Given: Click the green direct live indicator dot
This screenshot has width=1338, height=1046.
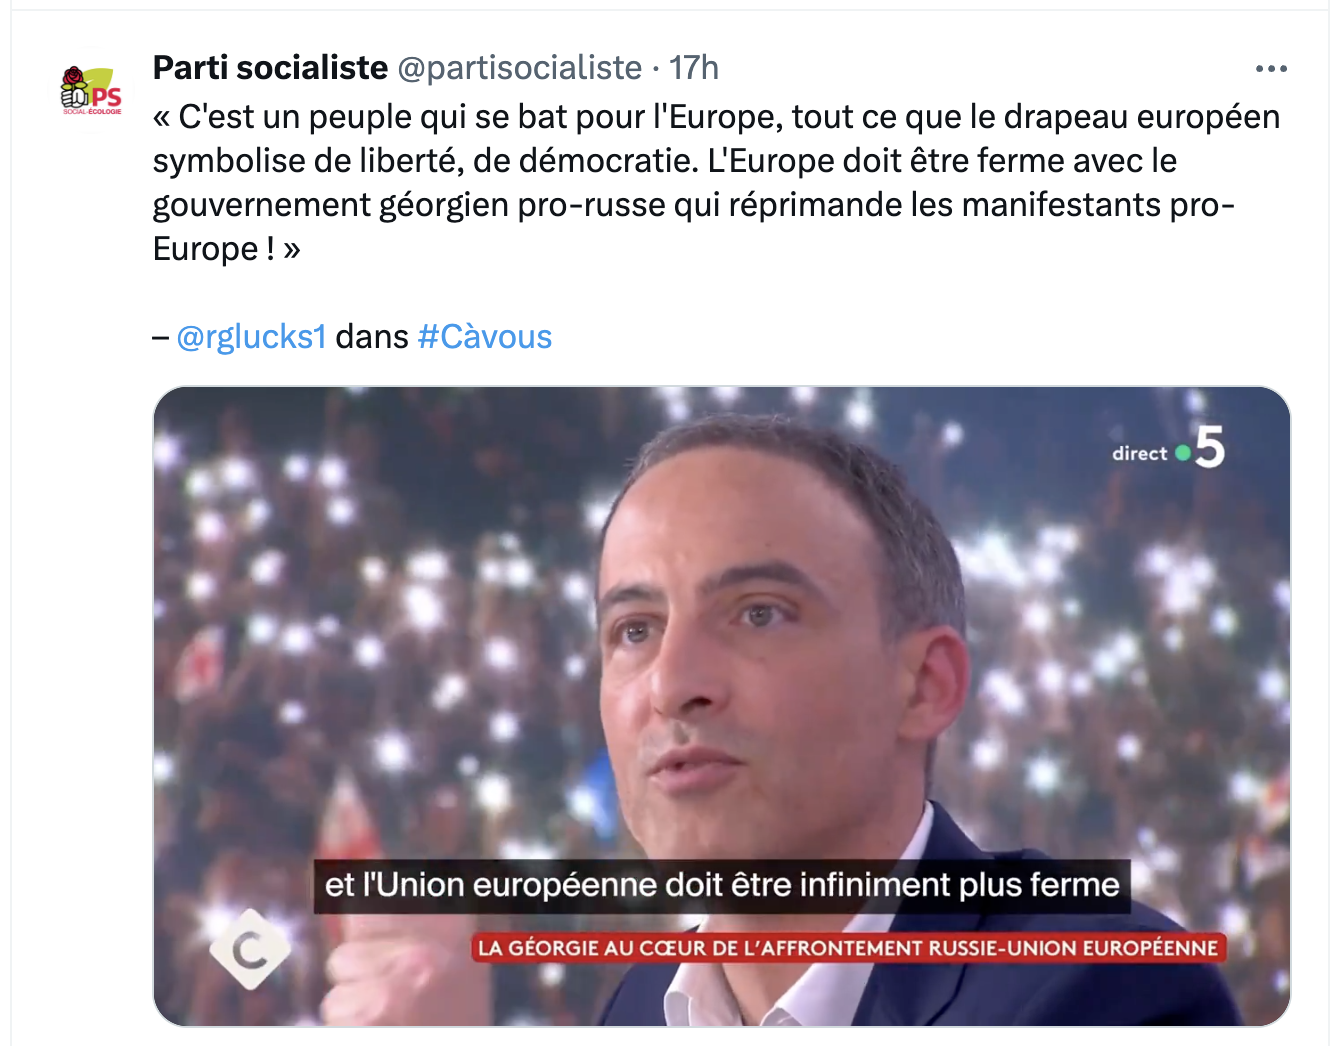Looking at the screenshot, I should 1183,453.
